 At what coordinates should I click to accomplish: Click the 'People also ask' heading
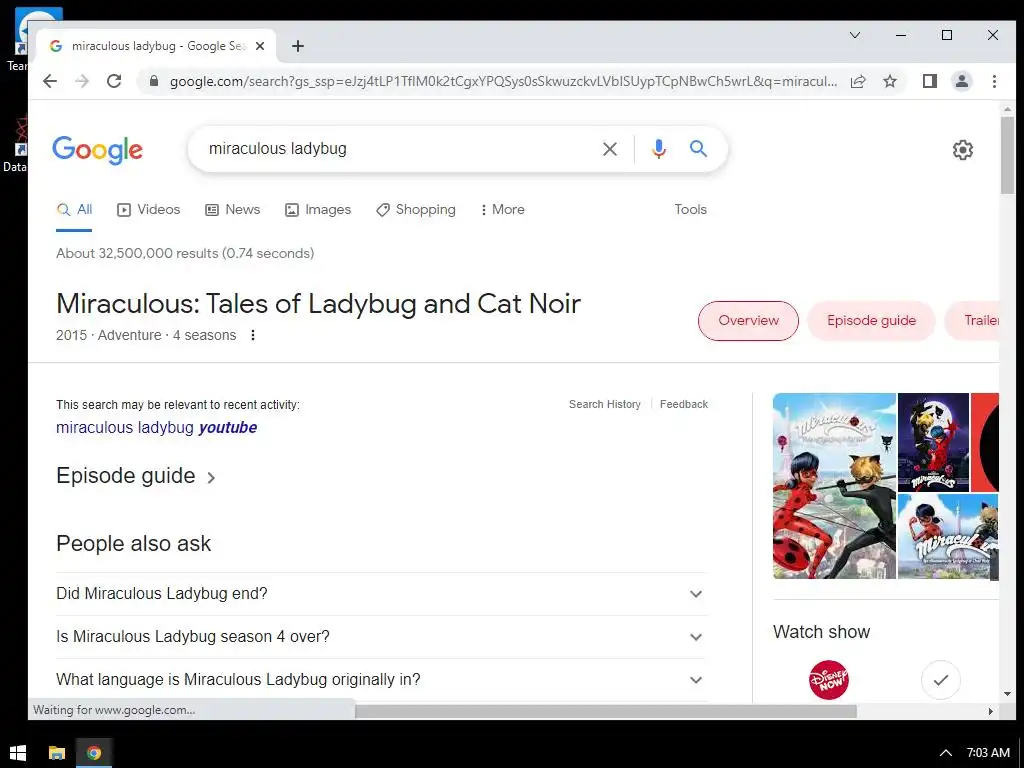[x=133, y=543]
